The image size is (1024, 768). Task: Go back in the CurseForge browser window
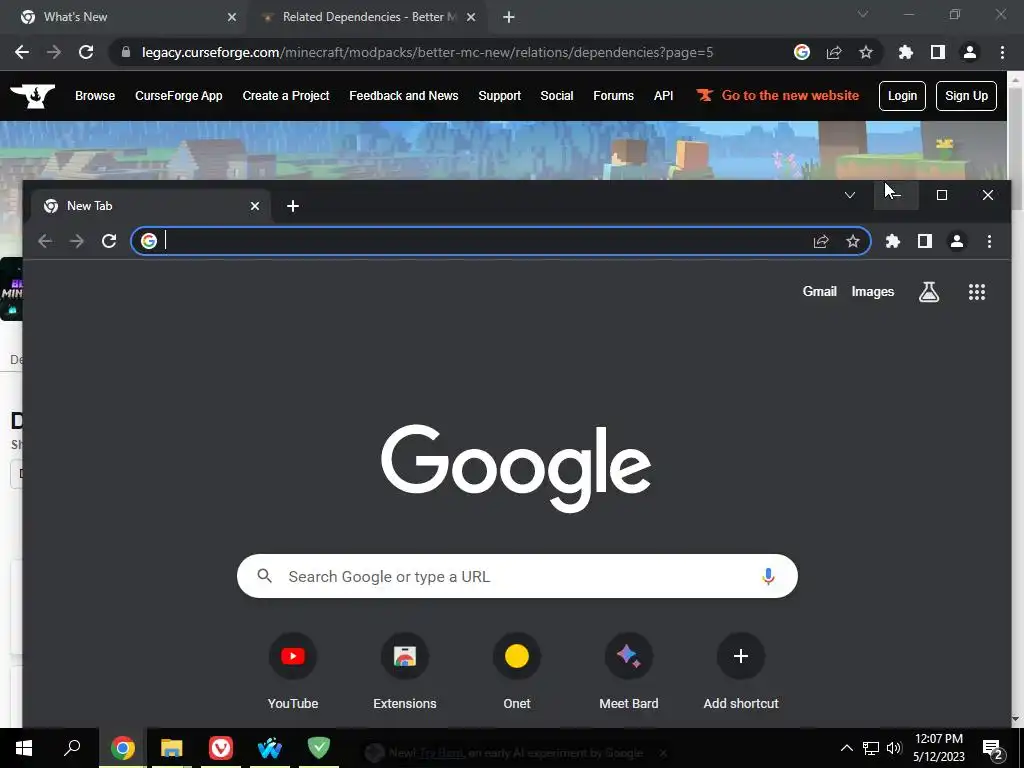click(x=22, y=52)
